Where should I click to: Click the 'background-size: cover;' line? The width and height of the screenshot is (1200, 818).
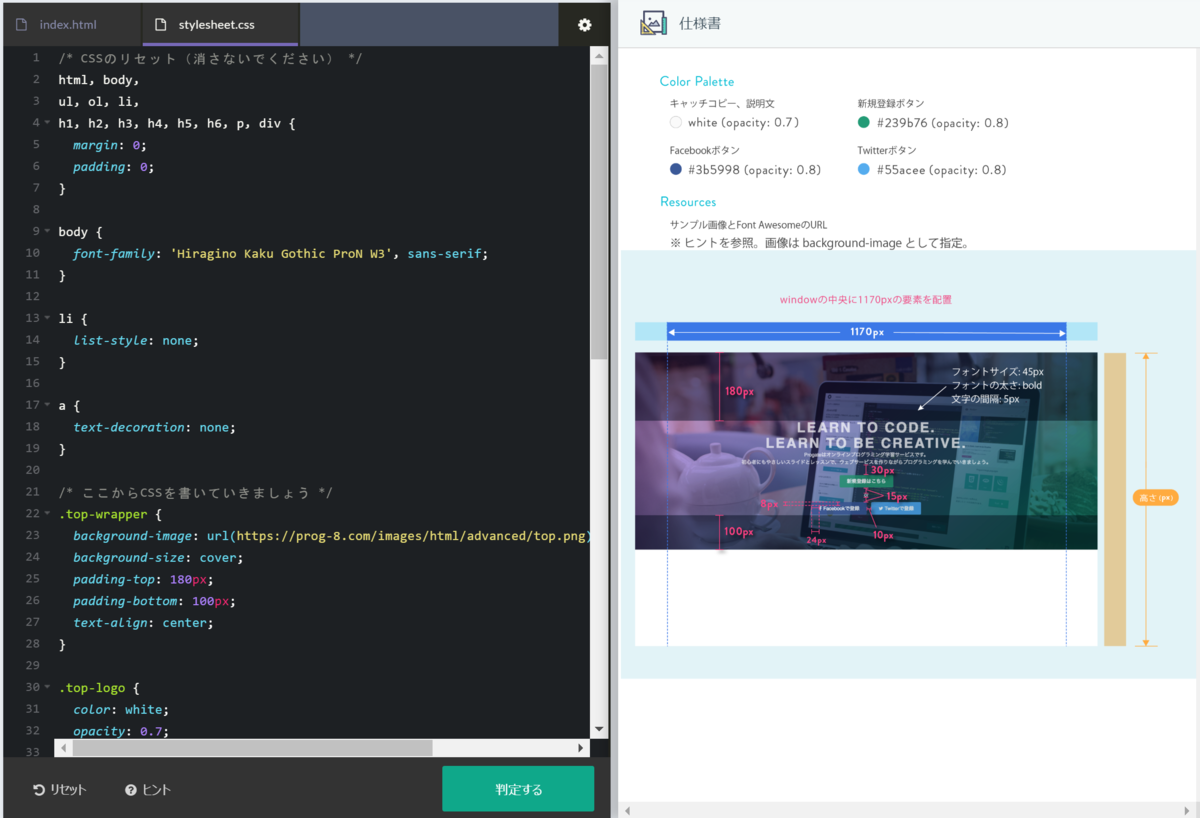[x=157, y=558]
